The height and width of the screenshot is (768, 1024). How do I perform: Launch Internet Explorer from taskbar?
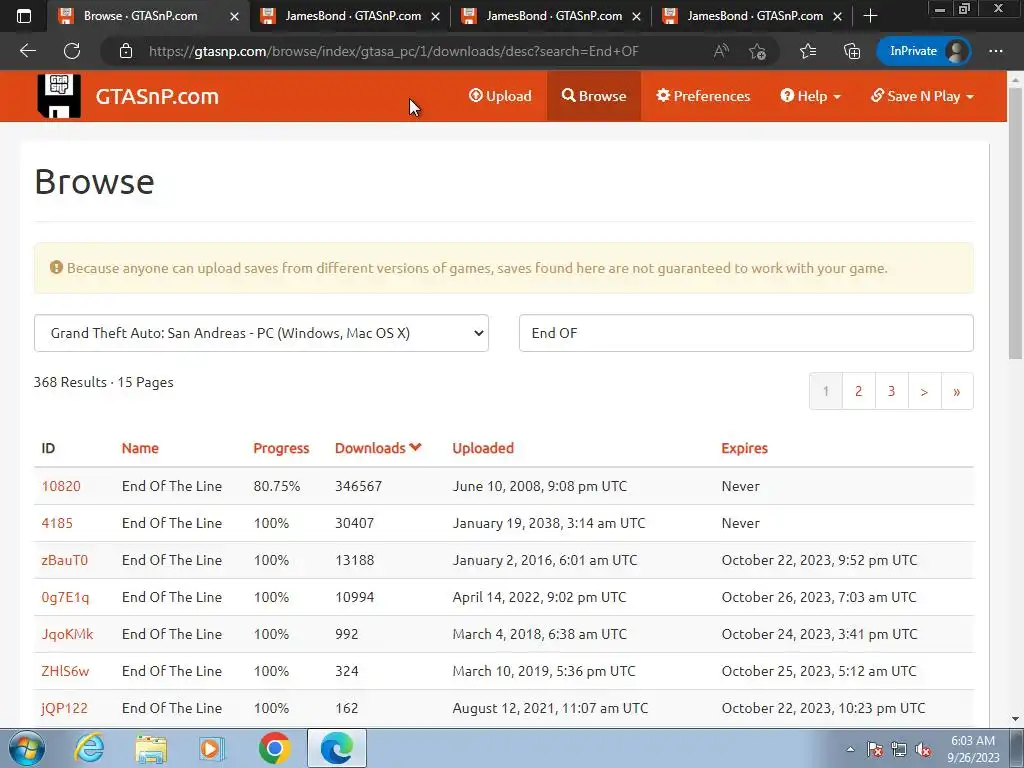pos(89,748)
